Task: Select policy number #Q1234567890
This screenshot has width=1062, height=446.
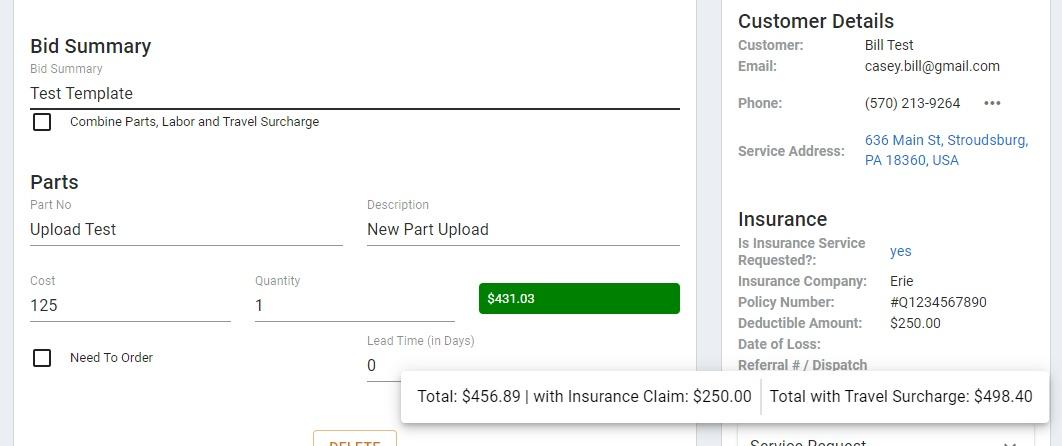Action: (x=938, y=303)
